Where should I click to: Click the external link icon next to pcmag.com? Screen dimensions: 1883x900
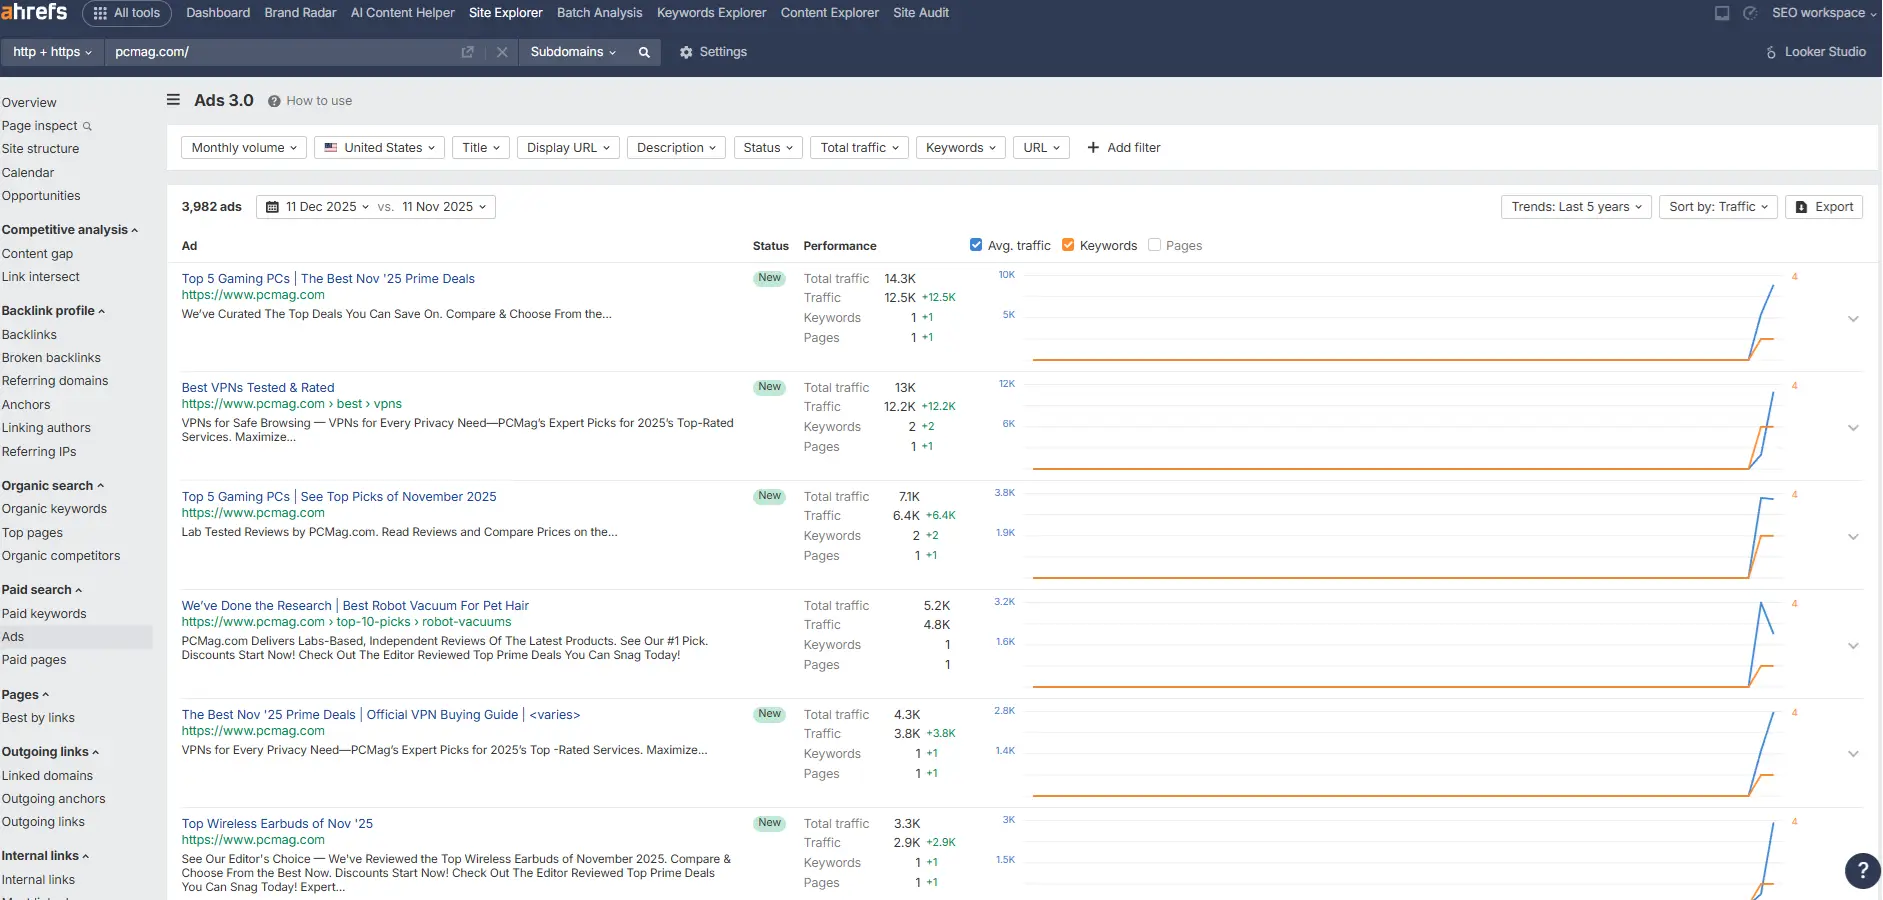click(467, 51)
